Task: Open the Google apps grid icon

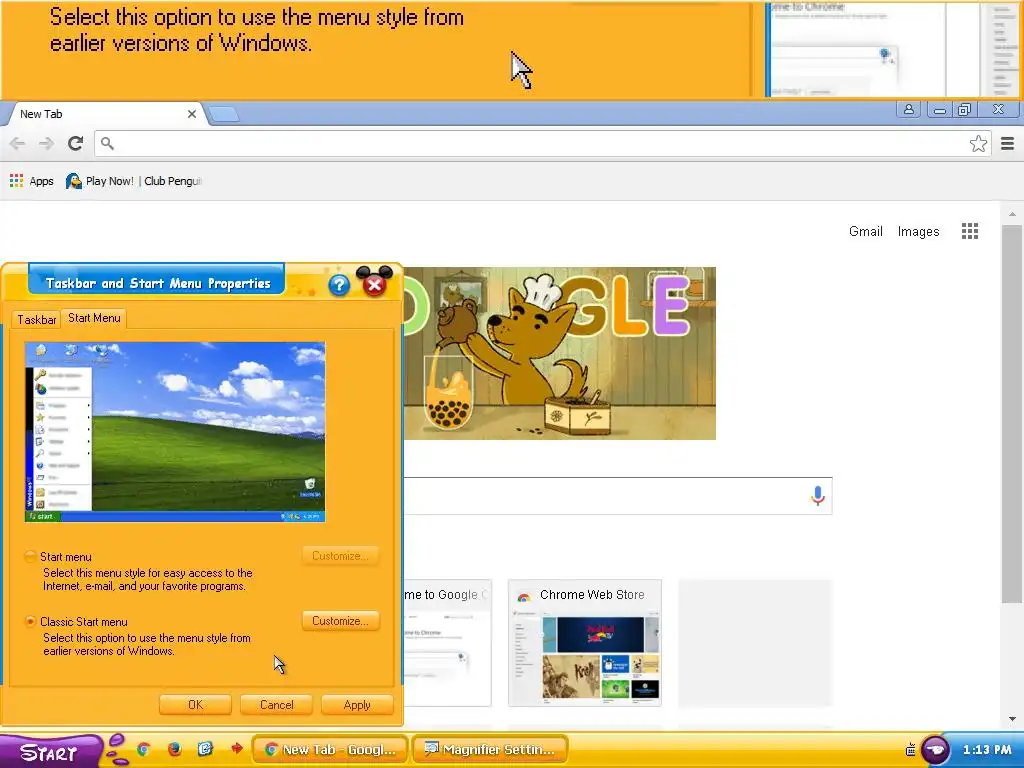Action: (970, 231)
